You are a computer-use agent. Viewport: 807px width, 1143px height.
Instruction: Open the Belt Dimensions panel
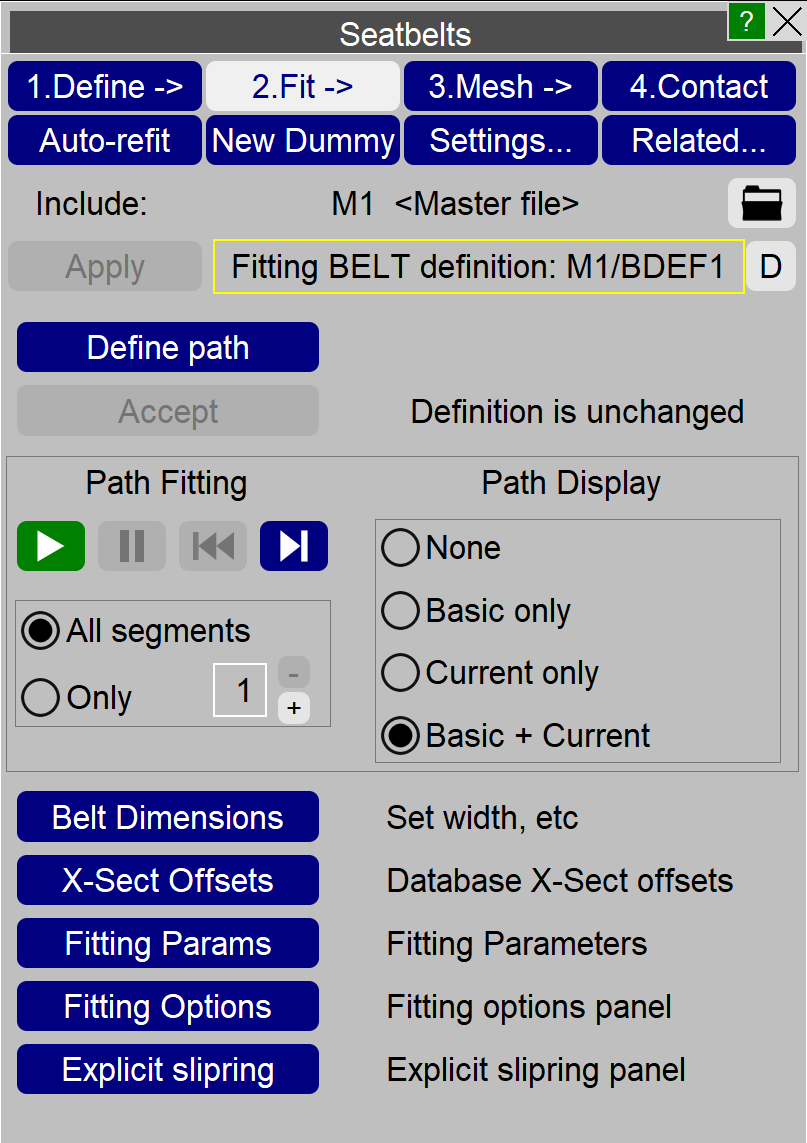point(168,817)
